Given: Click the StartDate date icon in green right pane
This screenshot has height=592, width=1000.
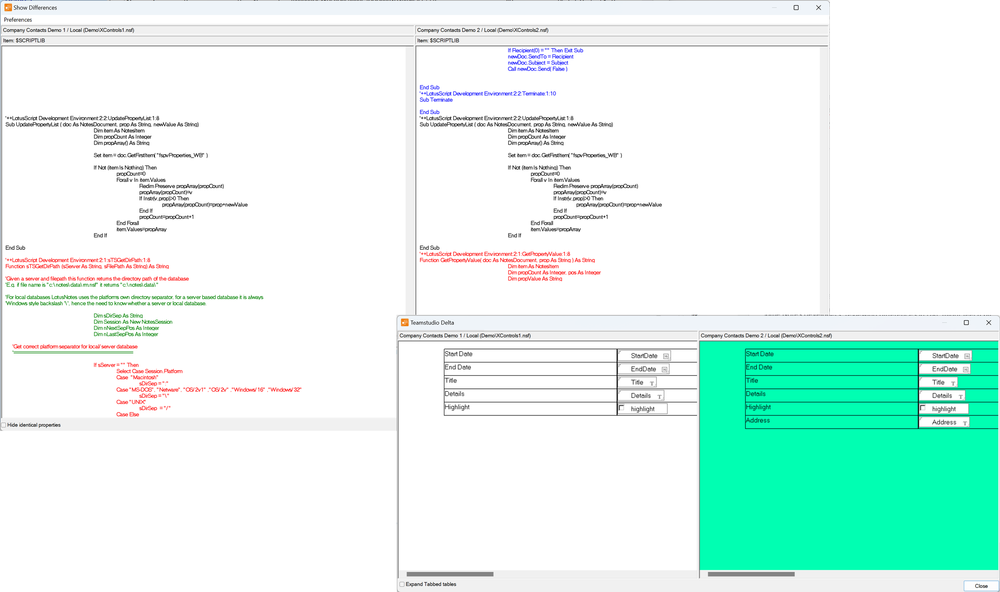Looking at the screenshot, I should point(967,355).
